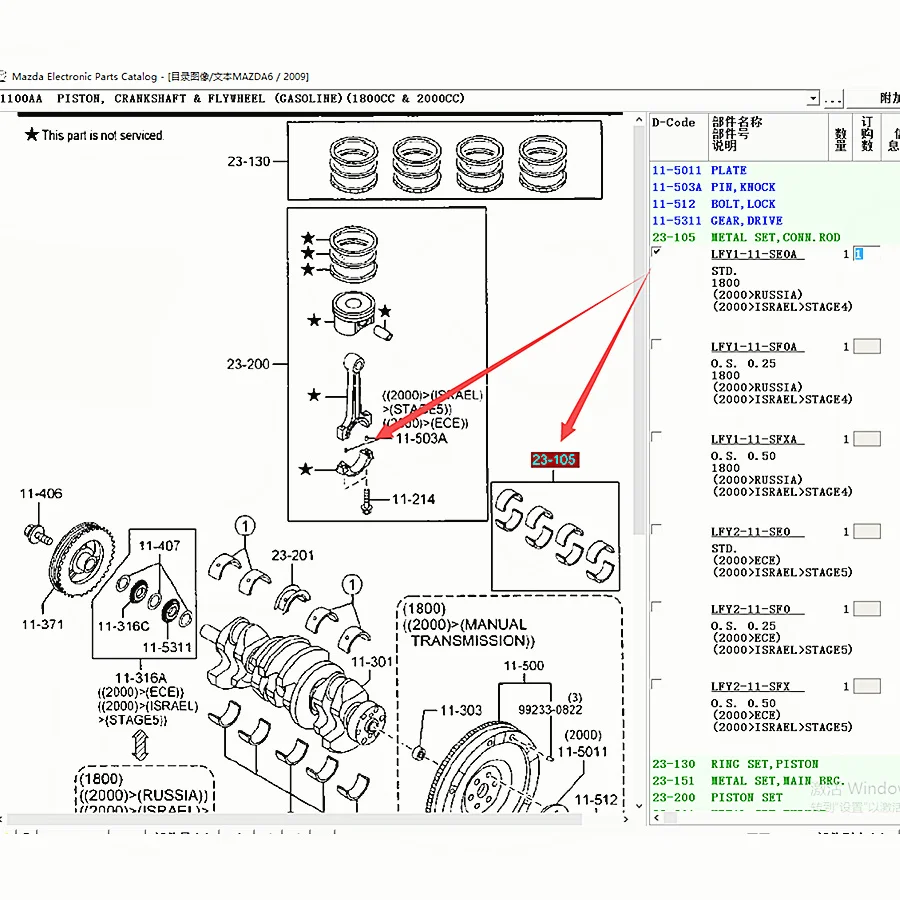This screenshot has height=900, width=900.
Task: Click the 部件名称 column header
Action: click(x=768, y=137)
